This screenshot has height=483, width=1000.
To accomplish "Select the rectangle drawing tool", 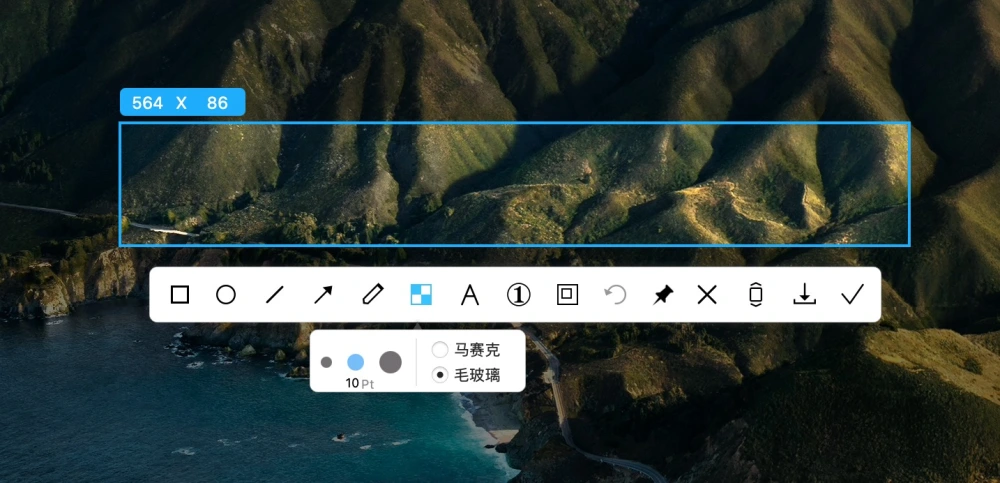I will [180, 295].
